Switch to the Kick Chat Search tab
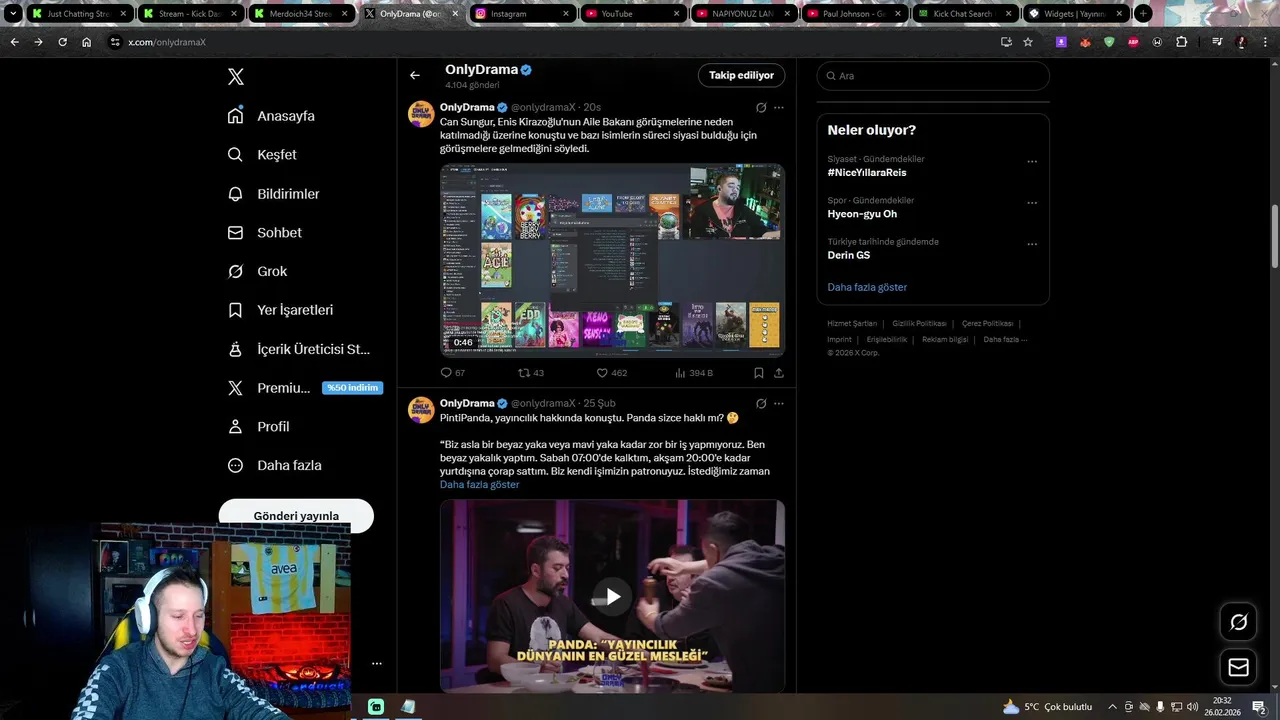 964,14
